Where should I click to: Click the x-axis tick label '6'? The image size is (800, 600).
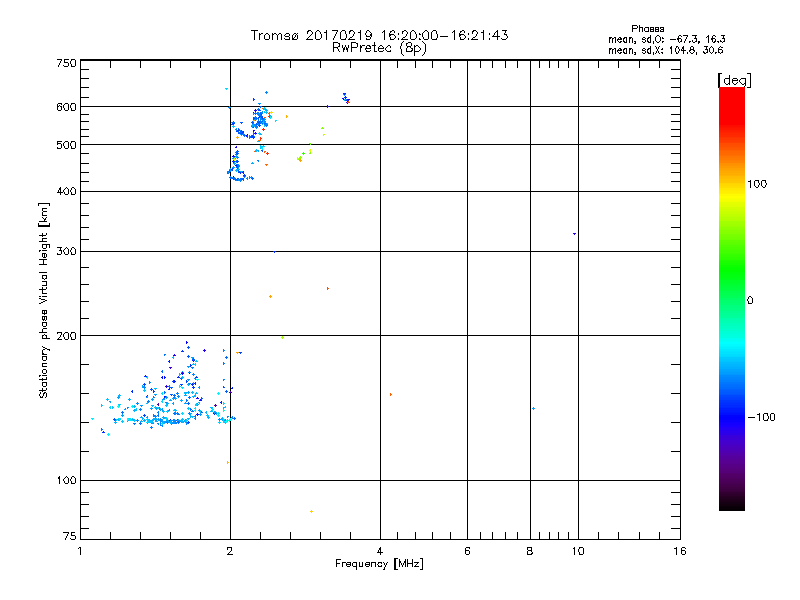pyautogui.click(x=467, y=551)
